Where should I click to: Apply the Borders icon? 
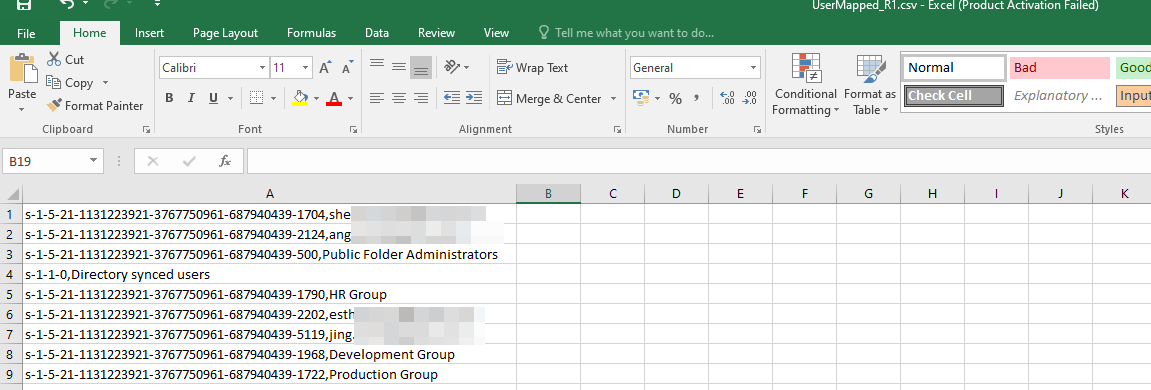[256, 98]
